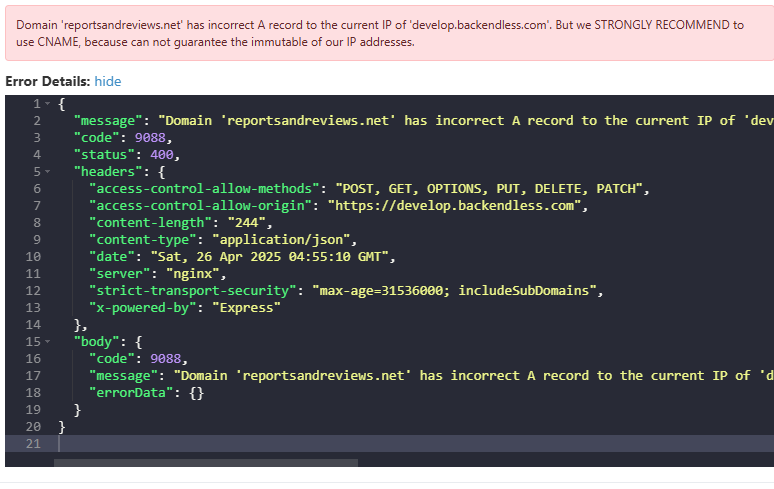Click line number 14 in the gutter
Viewport: 774px width, 489px height.
click(33, 325)
